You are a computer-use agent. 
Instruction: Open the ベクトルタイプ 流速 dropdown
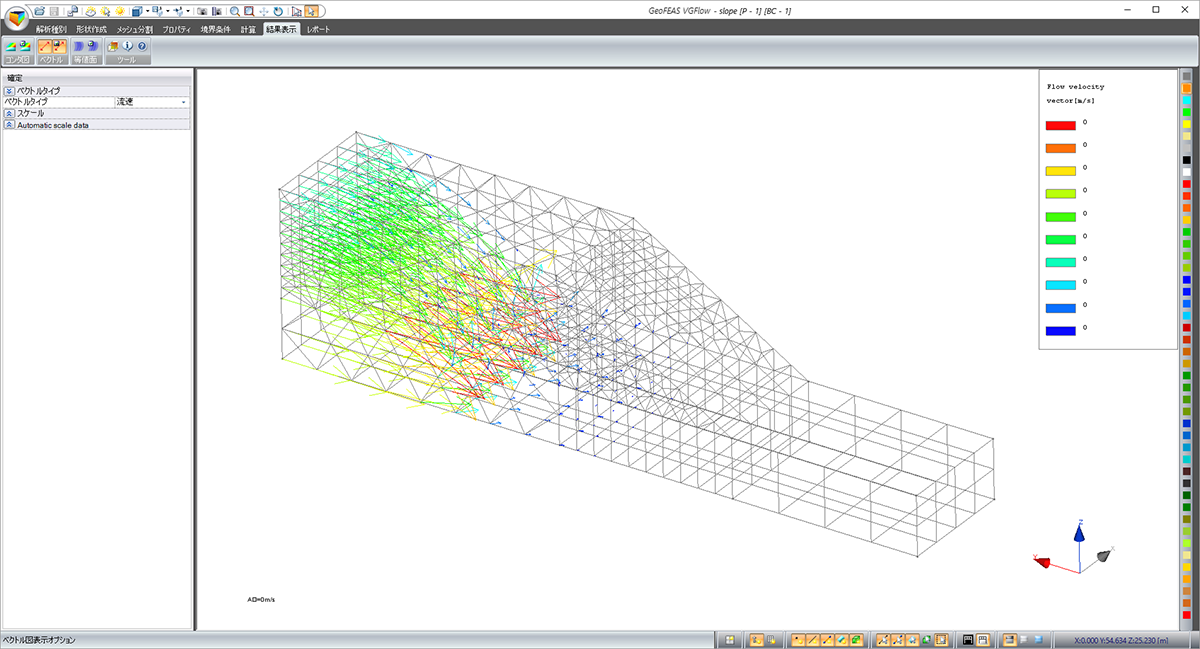[x=183, y=102]
